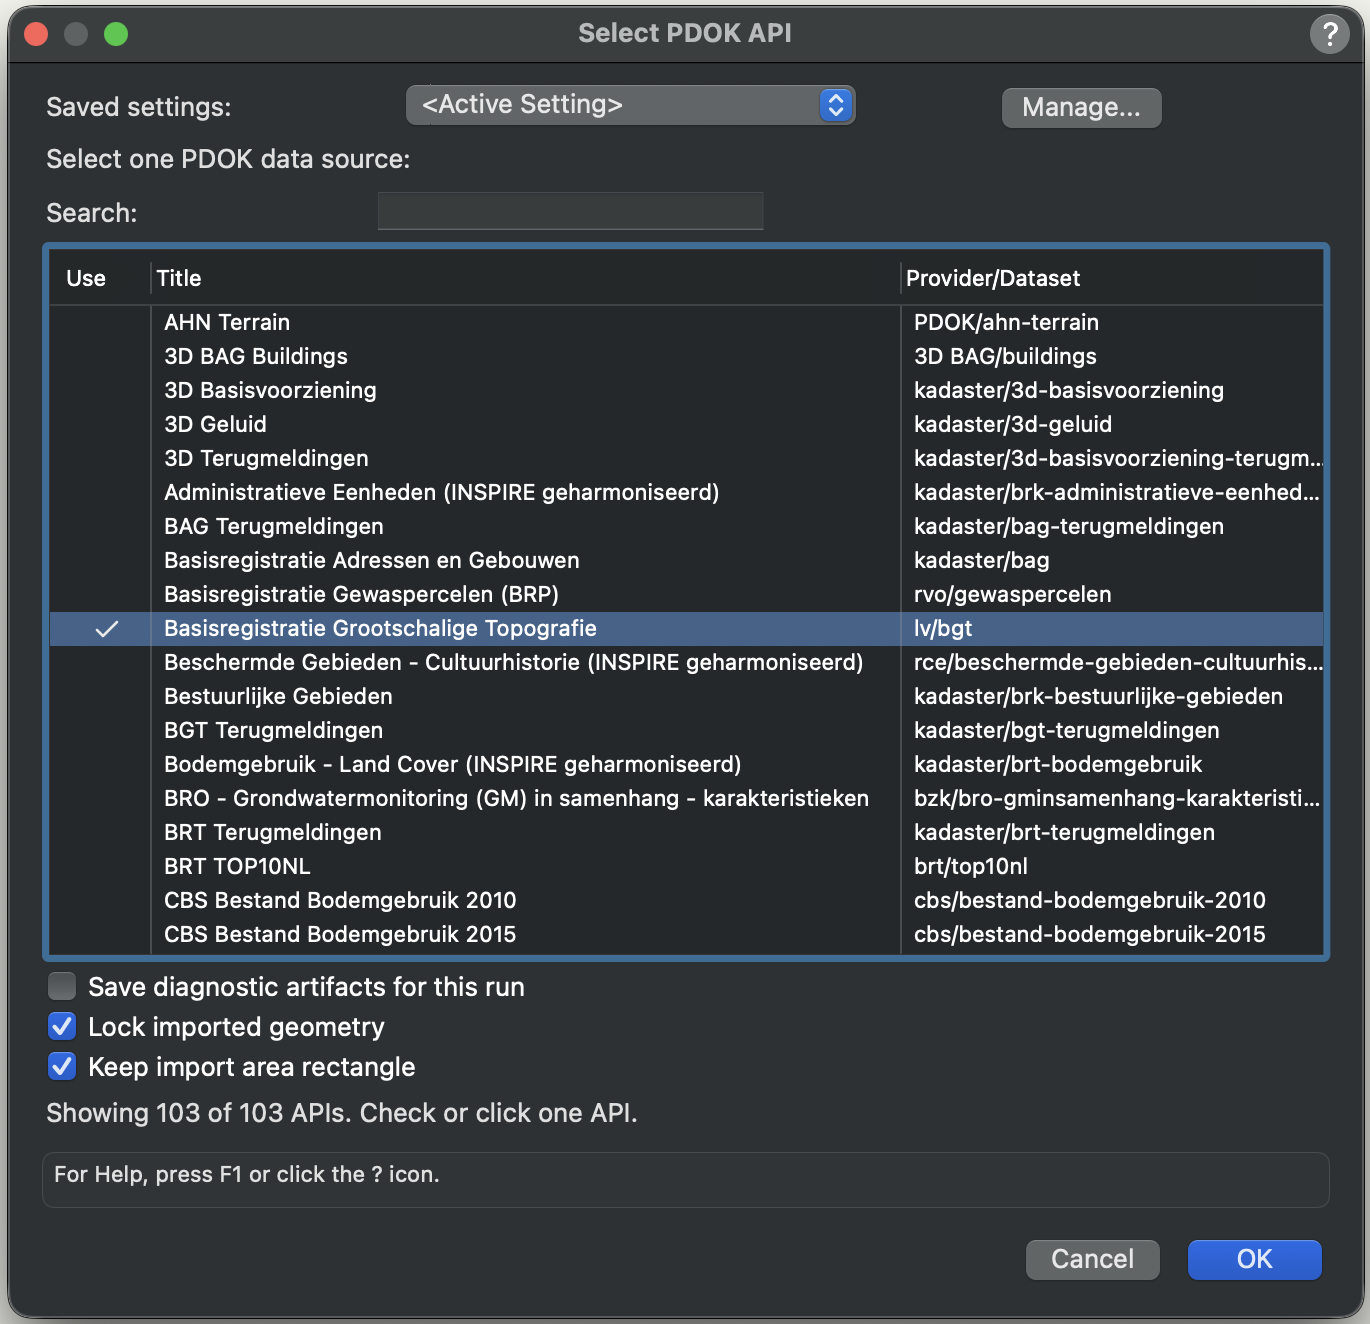Click the Manage... button
Image resolution: width=1370 pixels, height=1324 pixels.
click(x=1081, y=107)
